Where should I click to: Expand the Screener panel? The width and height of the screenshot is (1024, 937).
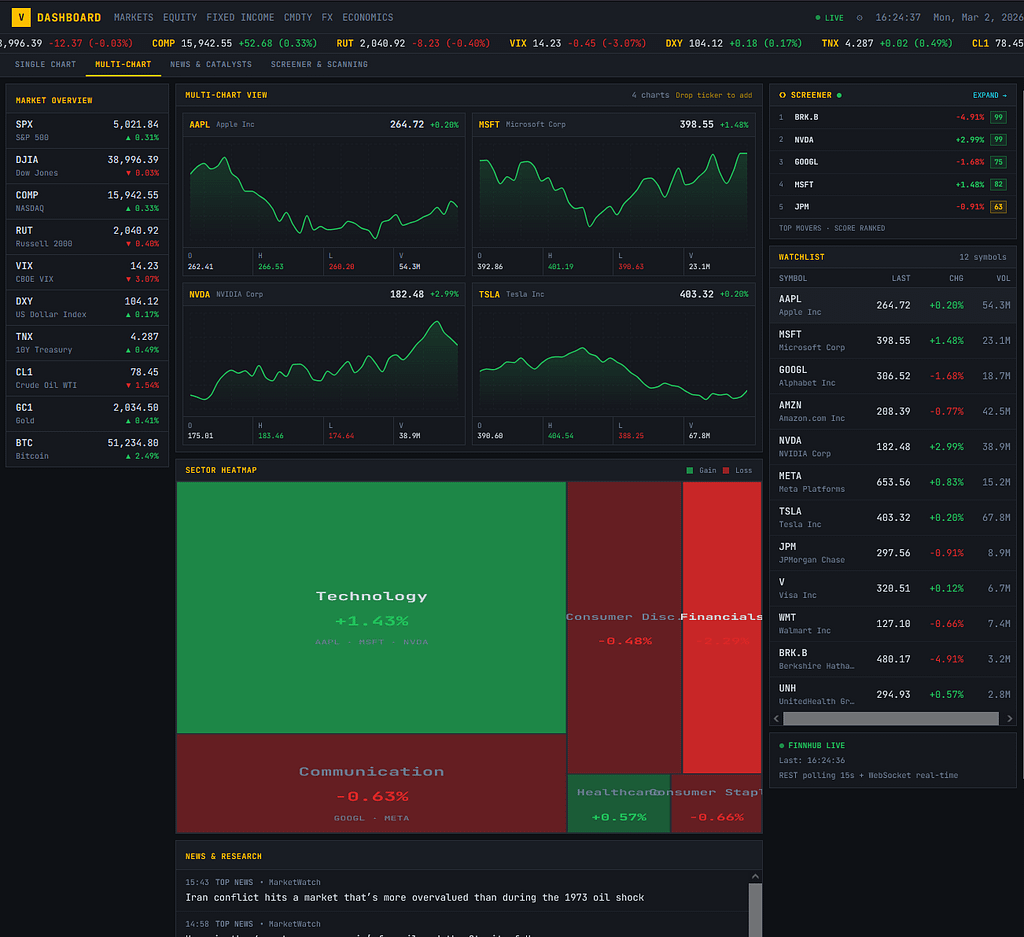(x=988, y=95)
